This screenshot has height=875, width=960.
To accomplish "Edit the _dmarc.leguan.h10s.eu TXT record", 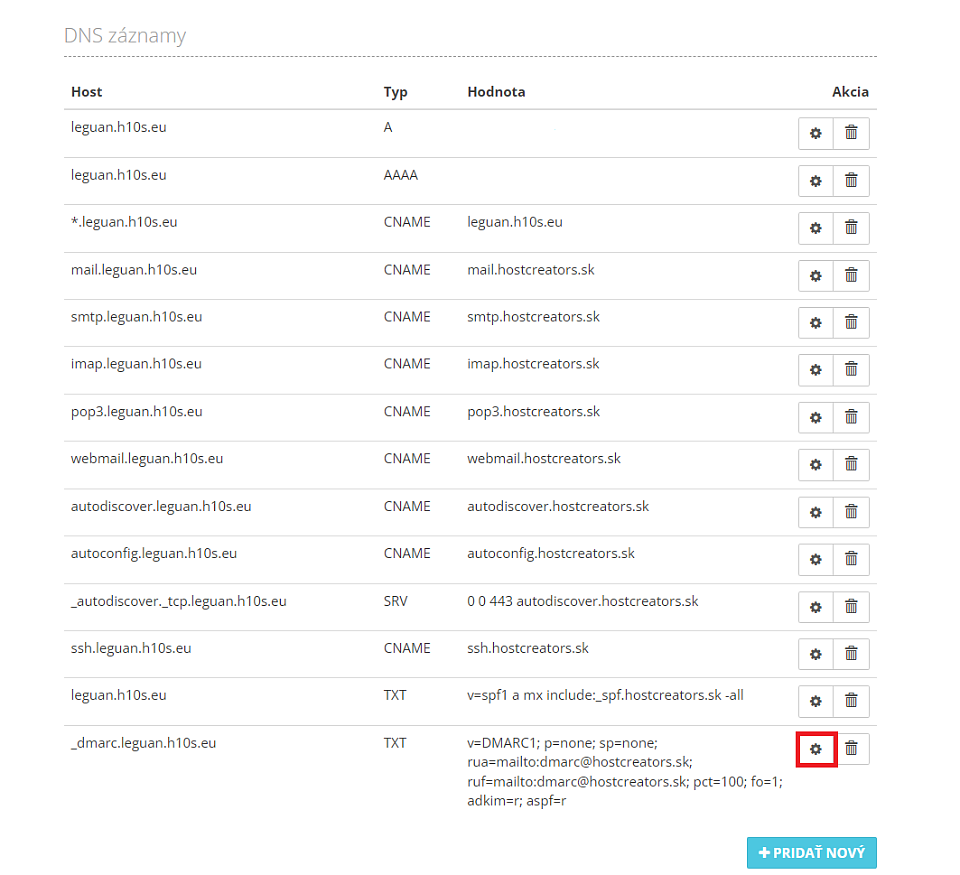I will (x=816, y=749).
